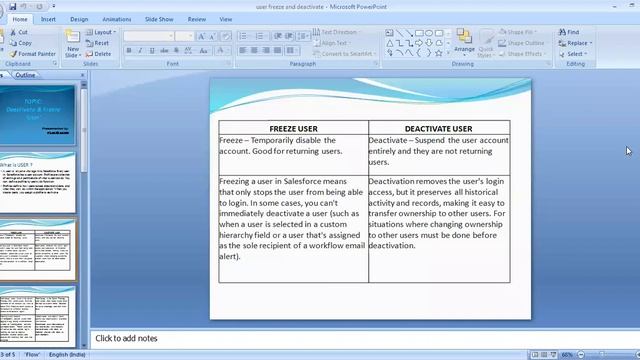Open Replace dropdown
The height and width of the screenshot is (360, 640).
click(576, 43)
